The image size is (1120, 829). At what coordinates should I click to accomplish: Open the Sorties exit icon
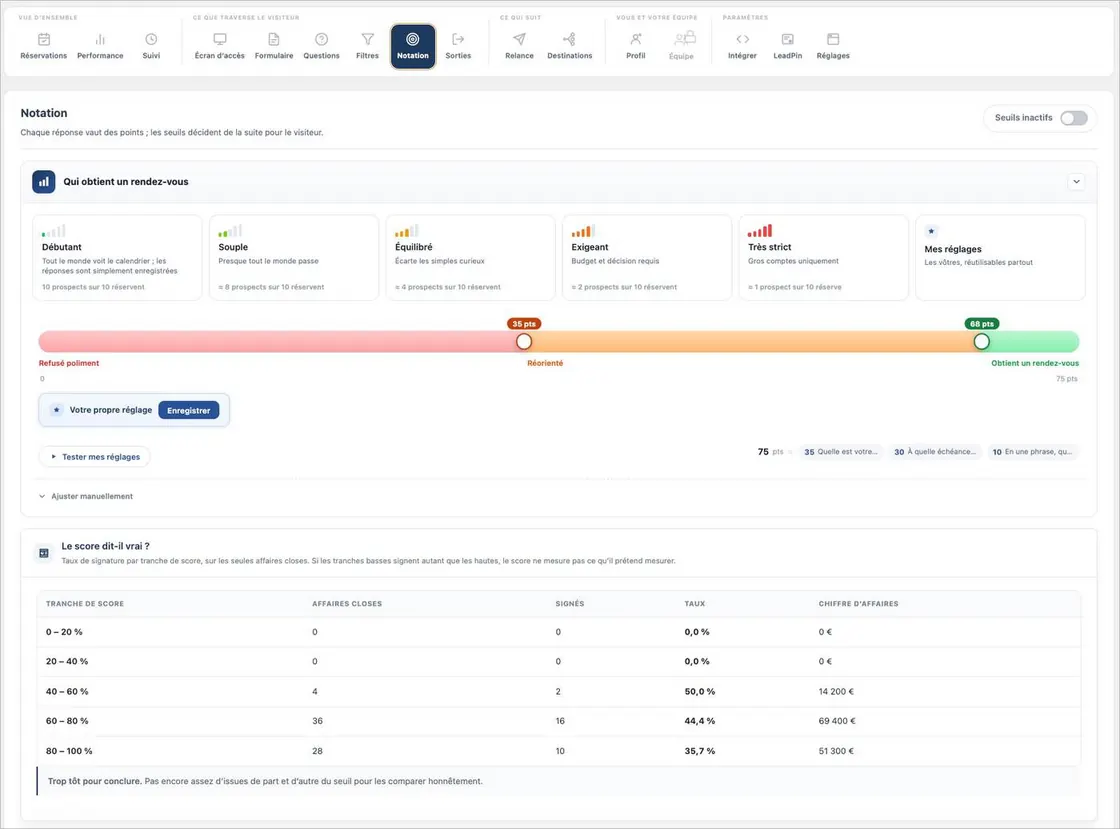pyautogui.click(x=458, y=39)
